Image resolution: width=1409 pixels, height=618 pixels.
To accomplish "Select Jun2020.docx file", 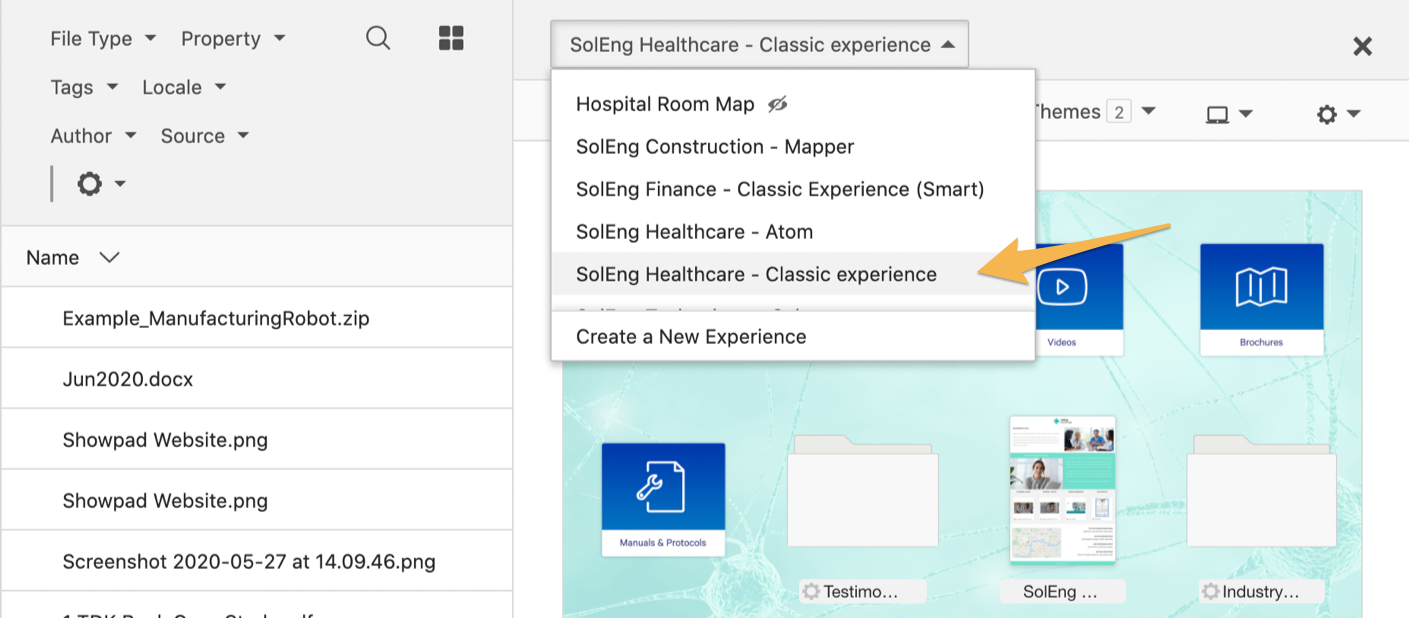I will (x=257, y=380).
